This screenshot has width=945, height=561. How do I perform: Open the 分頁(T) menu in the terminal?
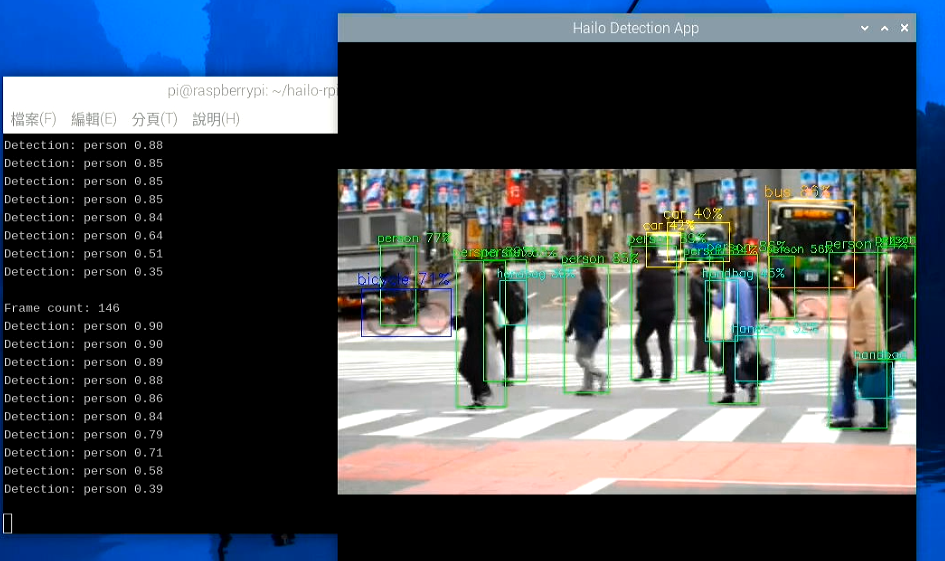coord(155,119)
